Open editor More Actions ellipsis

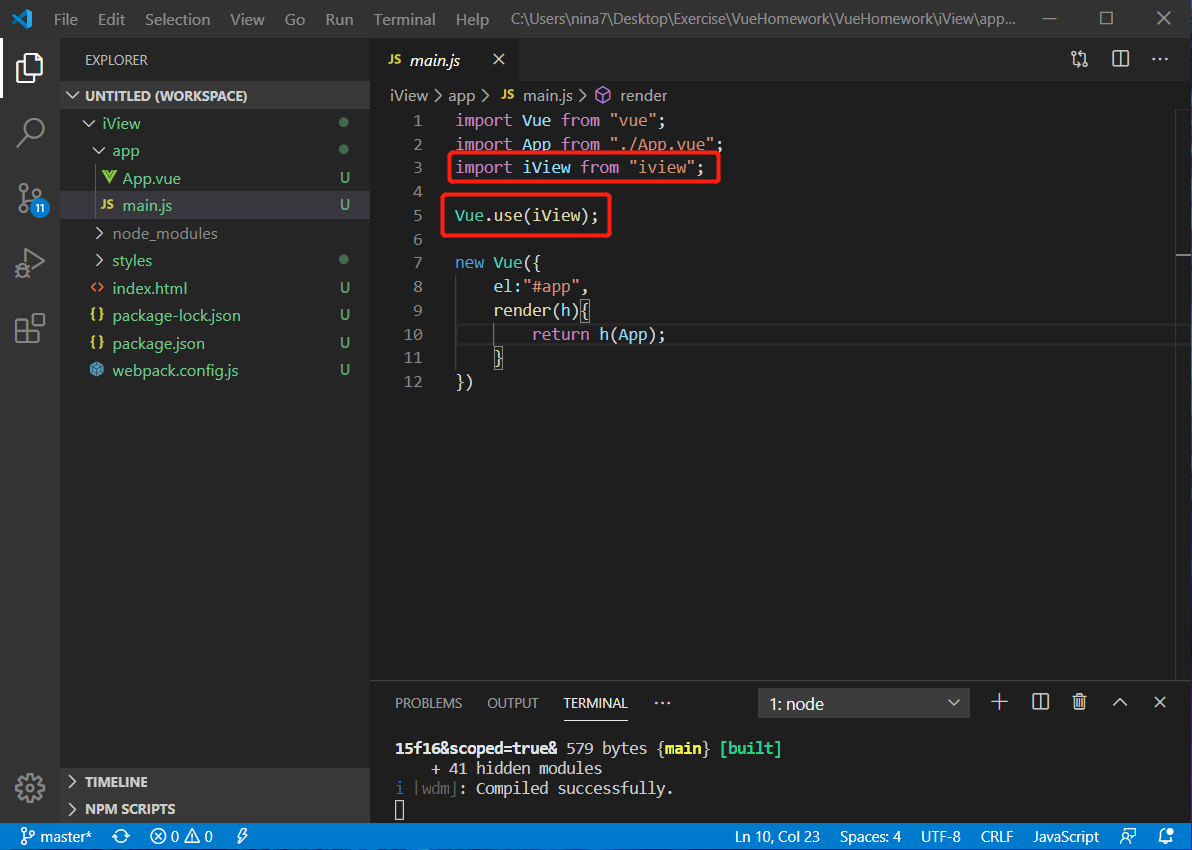1160,59
